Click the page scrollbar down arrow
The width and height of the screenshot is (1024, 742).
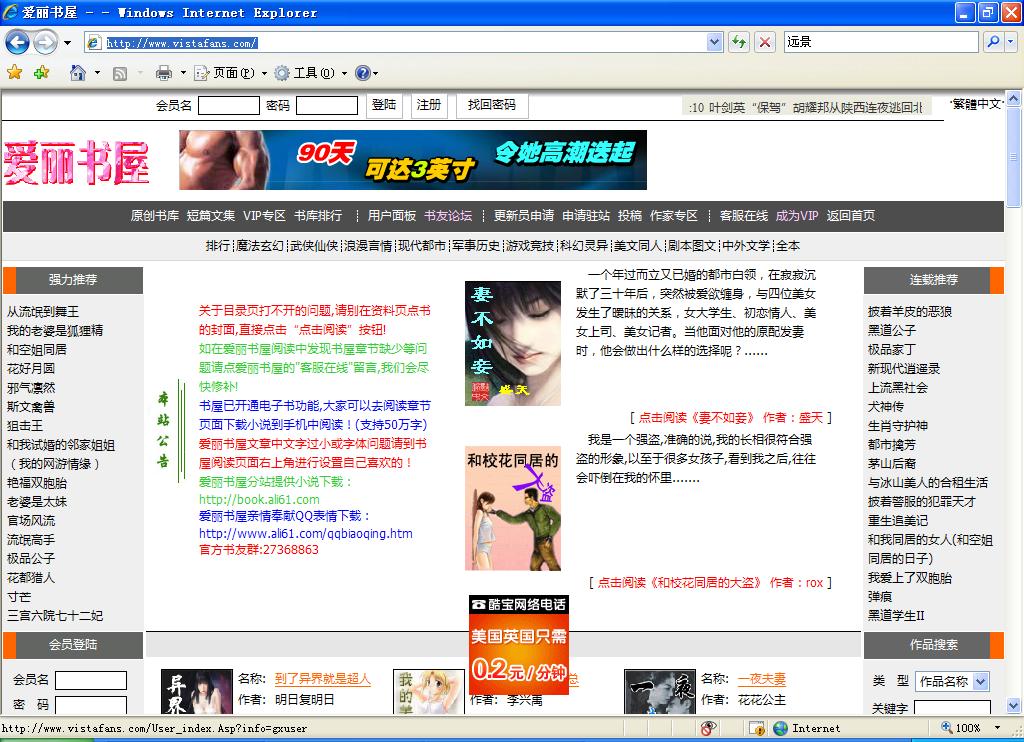coord(1013,705)
